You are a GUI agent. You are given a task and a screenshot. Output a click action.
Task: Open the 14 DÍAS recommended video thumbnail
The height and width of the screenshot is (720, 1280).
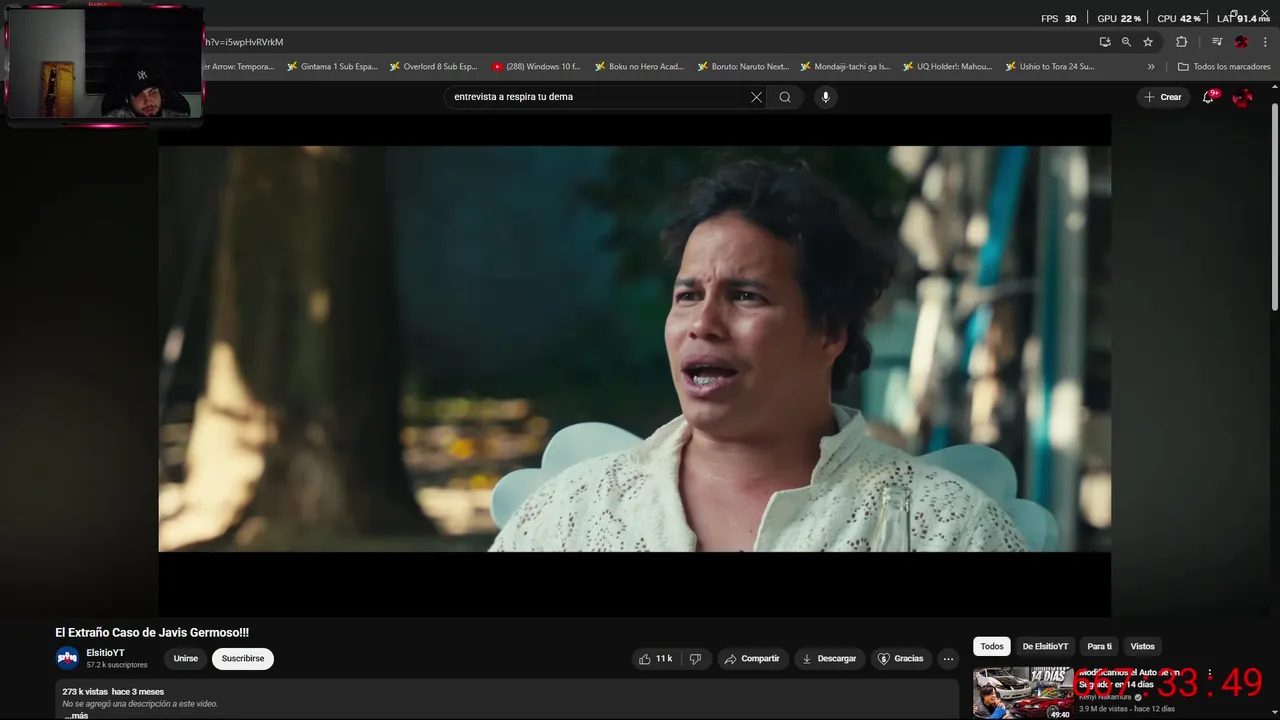[x=1023, y=692]
